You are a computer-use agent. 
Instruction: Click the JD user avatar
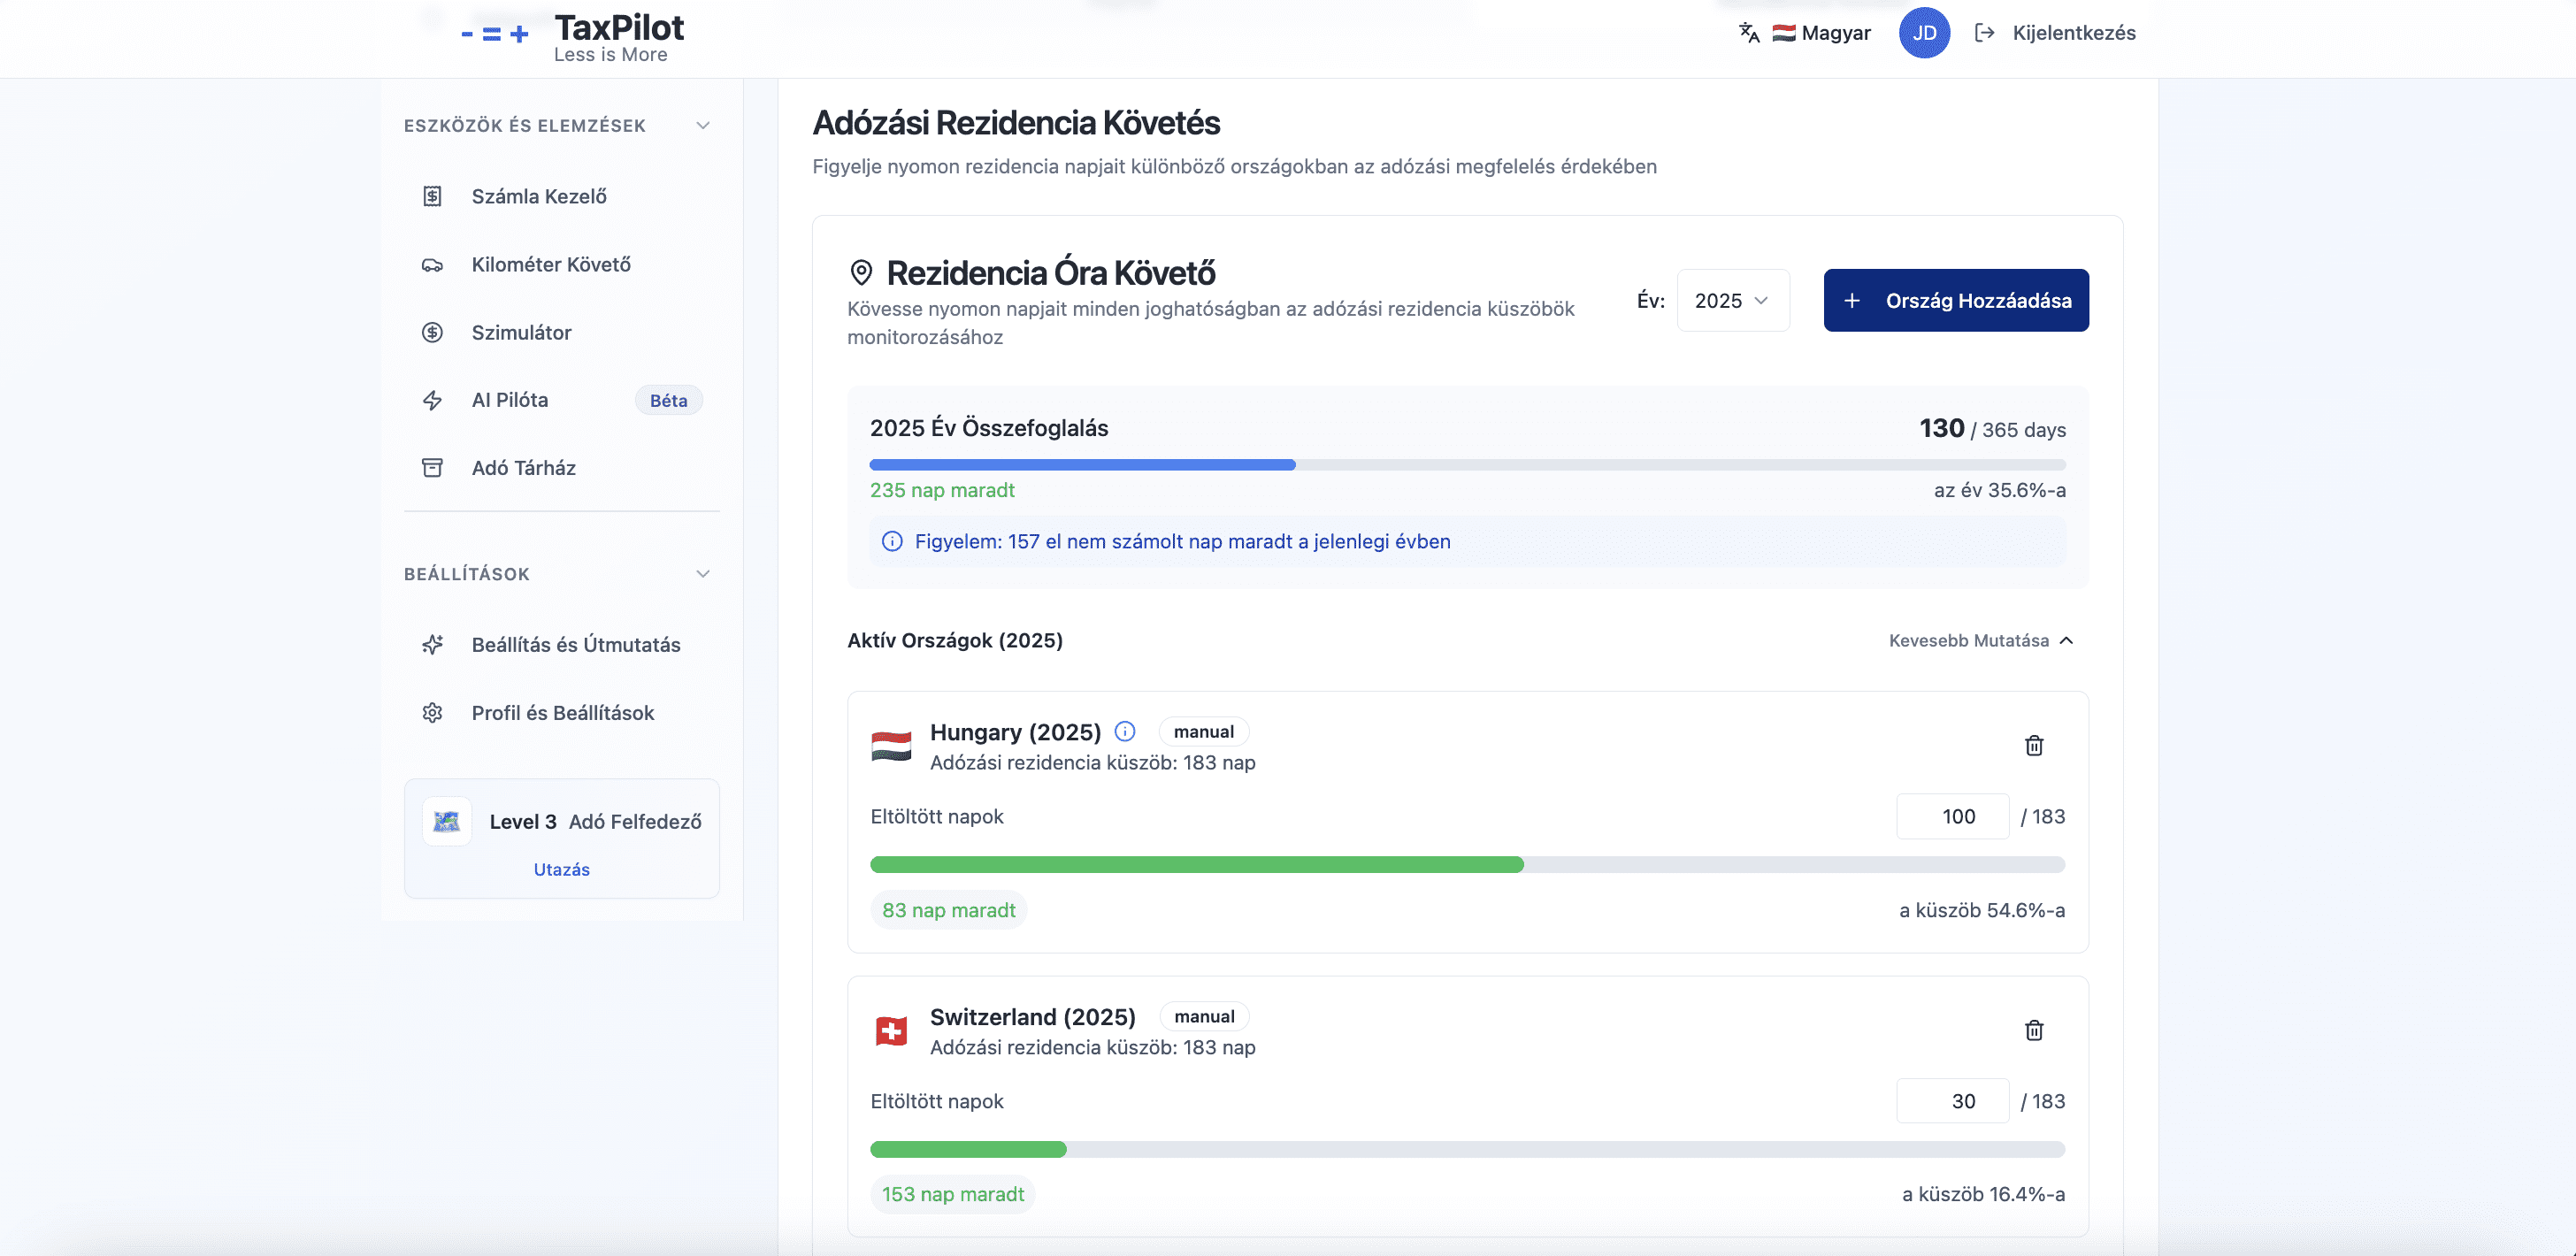coord(1923,33)
